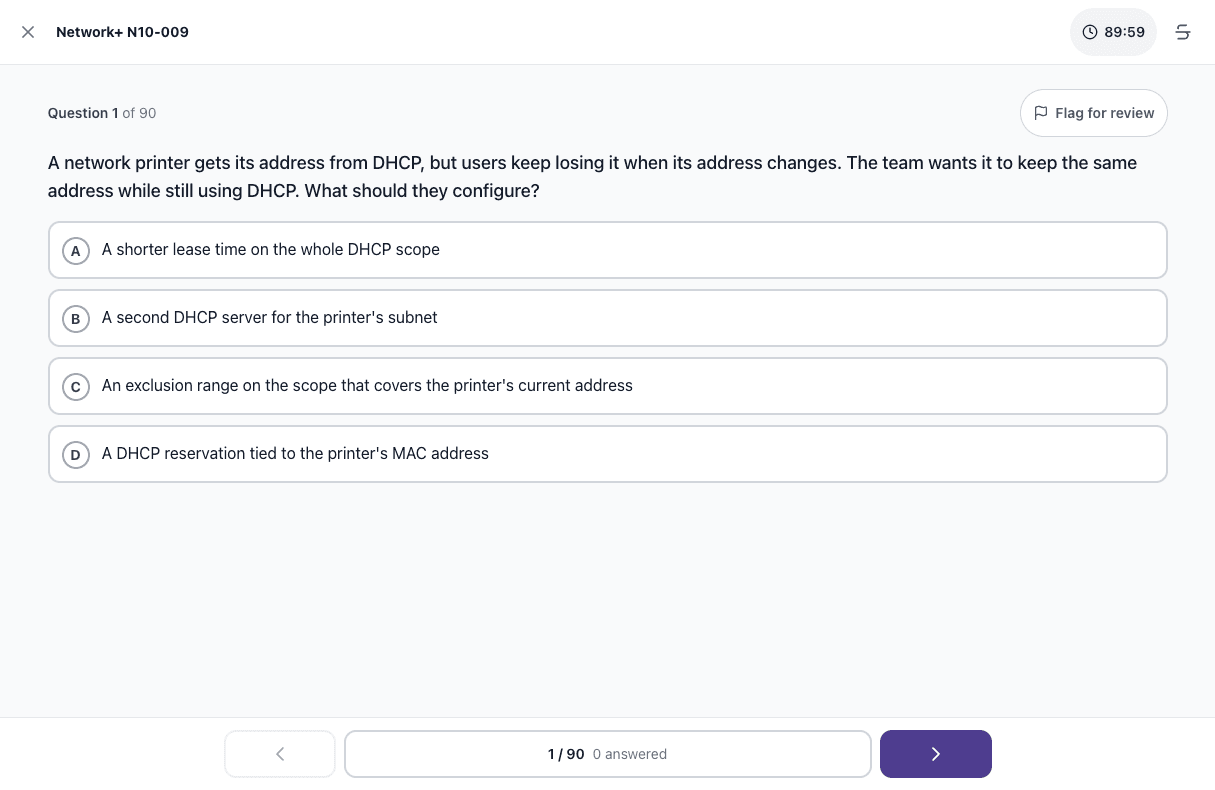Open the 1 / 90 question navigator
Screen dimensions: 1215x790
click(x=607, y=754)
